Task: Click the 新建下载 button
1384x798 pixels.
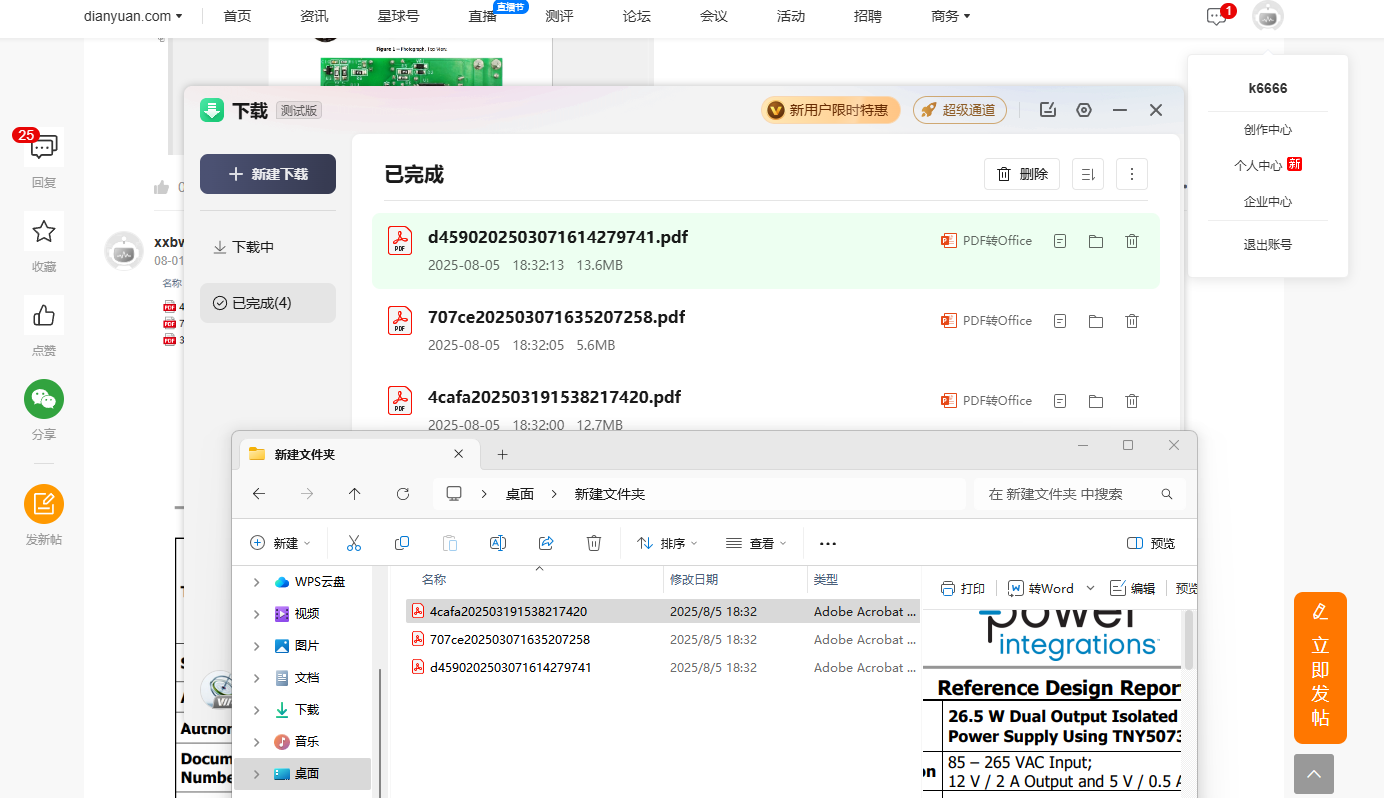Action: tap(268, 174)
